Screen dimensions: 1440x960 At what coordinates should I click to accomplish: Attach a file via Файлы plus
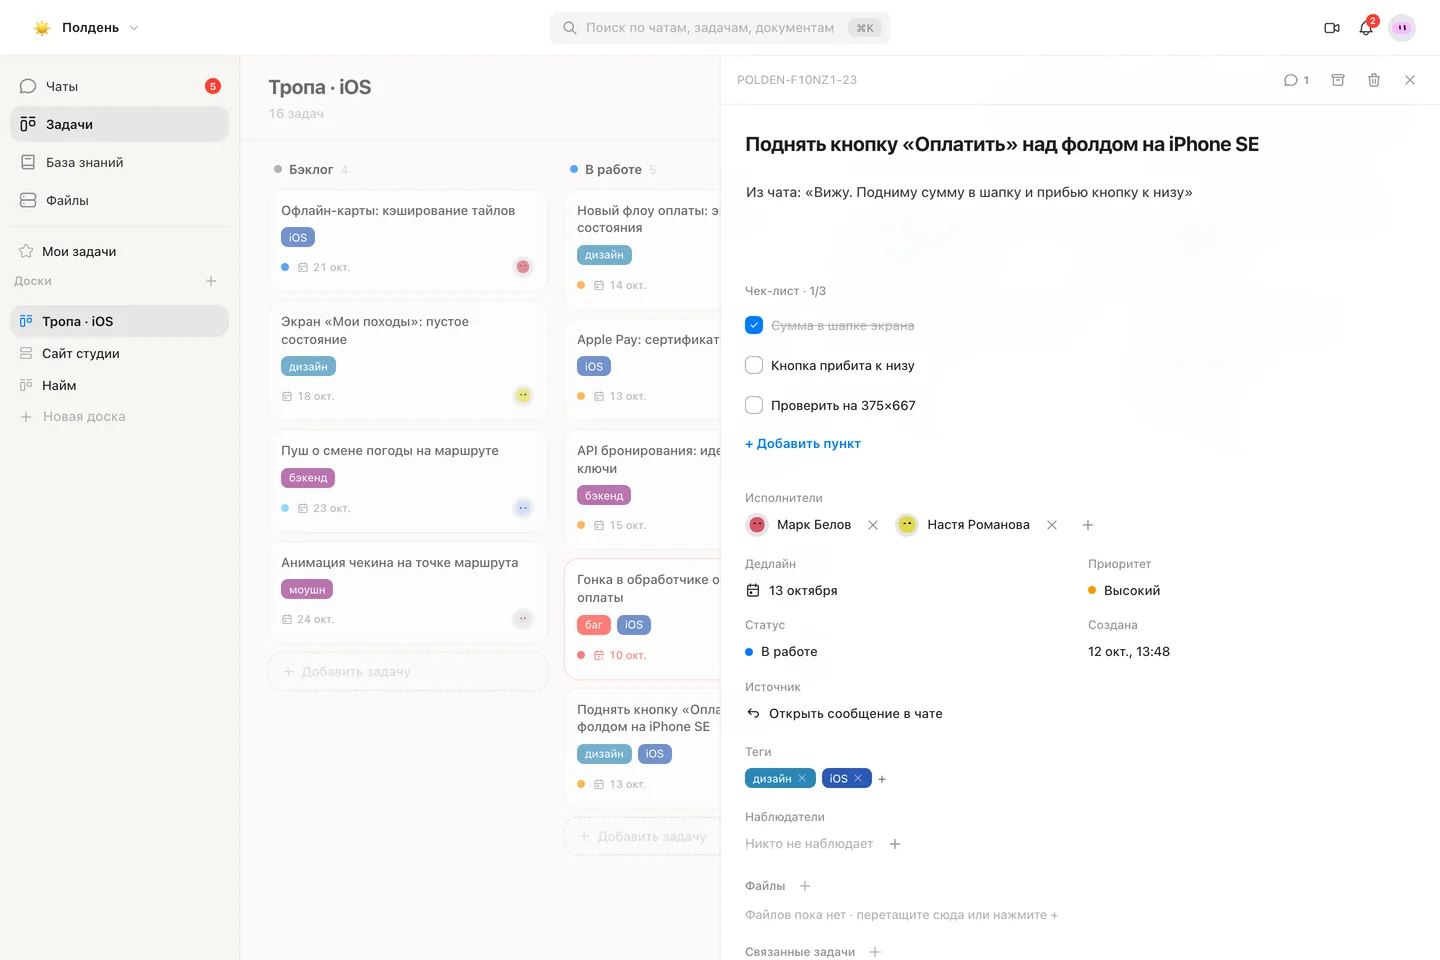point(805,886)
